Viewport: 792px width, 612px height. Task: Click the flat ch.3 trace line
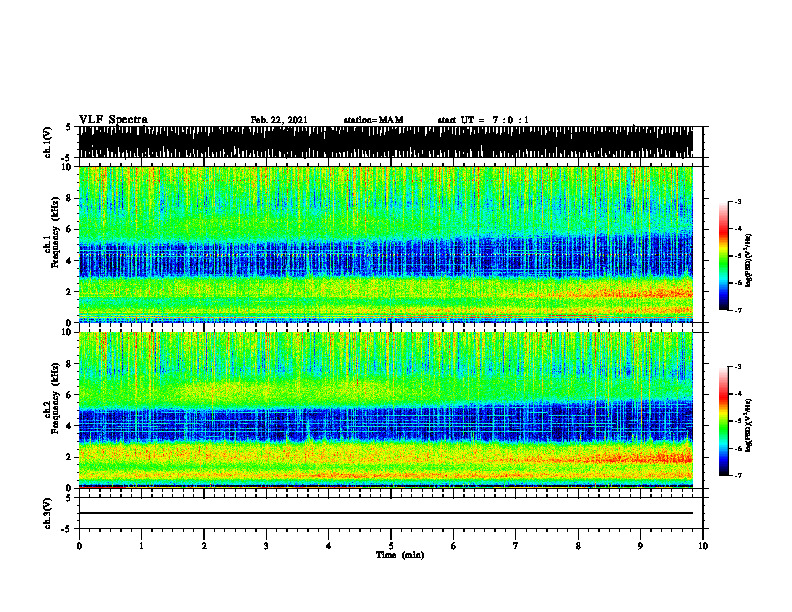point(386,513)
